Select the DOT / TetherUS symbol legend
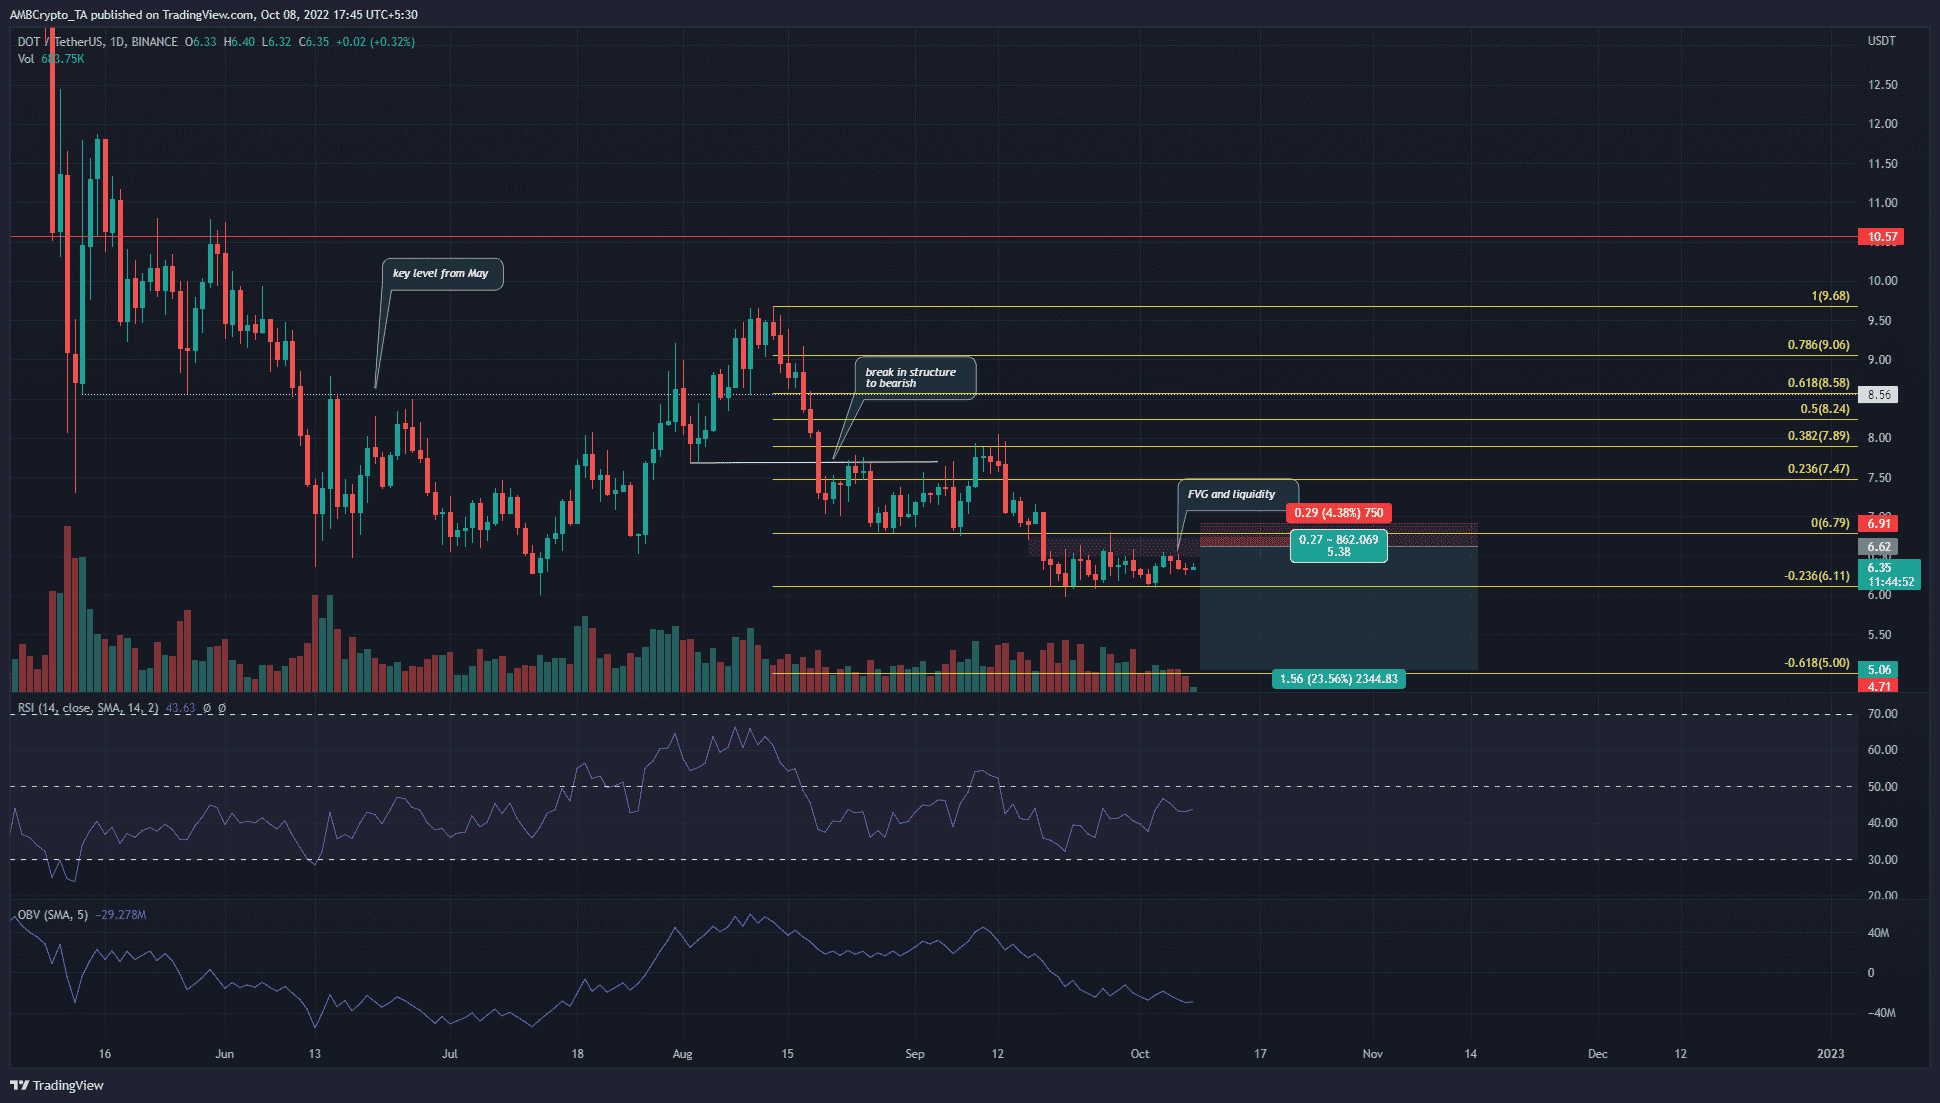1940x1103 pixels. pos(98,42)
